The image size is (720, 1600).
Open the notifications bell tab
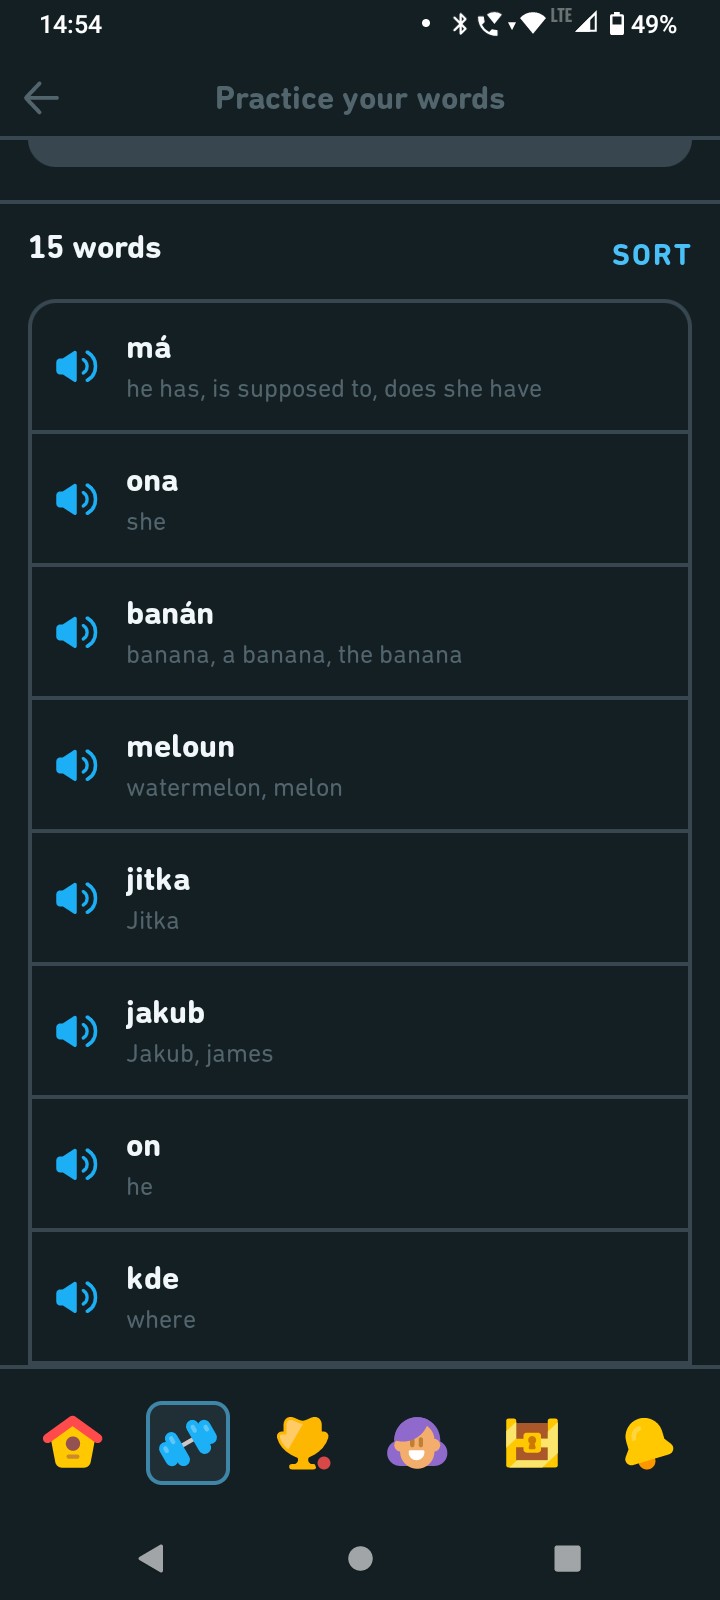point(648,1443)
